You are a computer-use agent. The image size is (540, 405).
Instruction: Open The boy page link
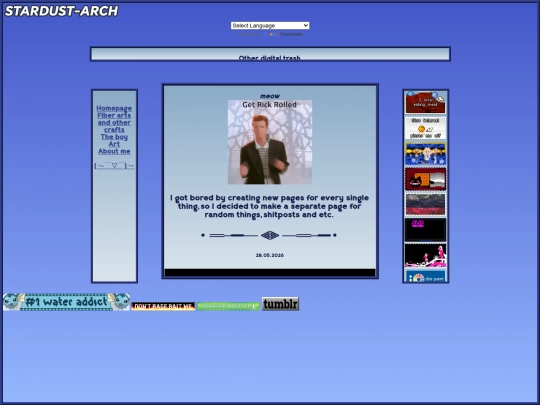tap(114, 137)
